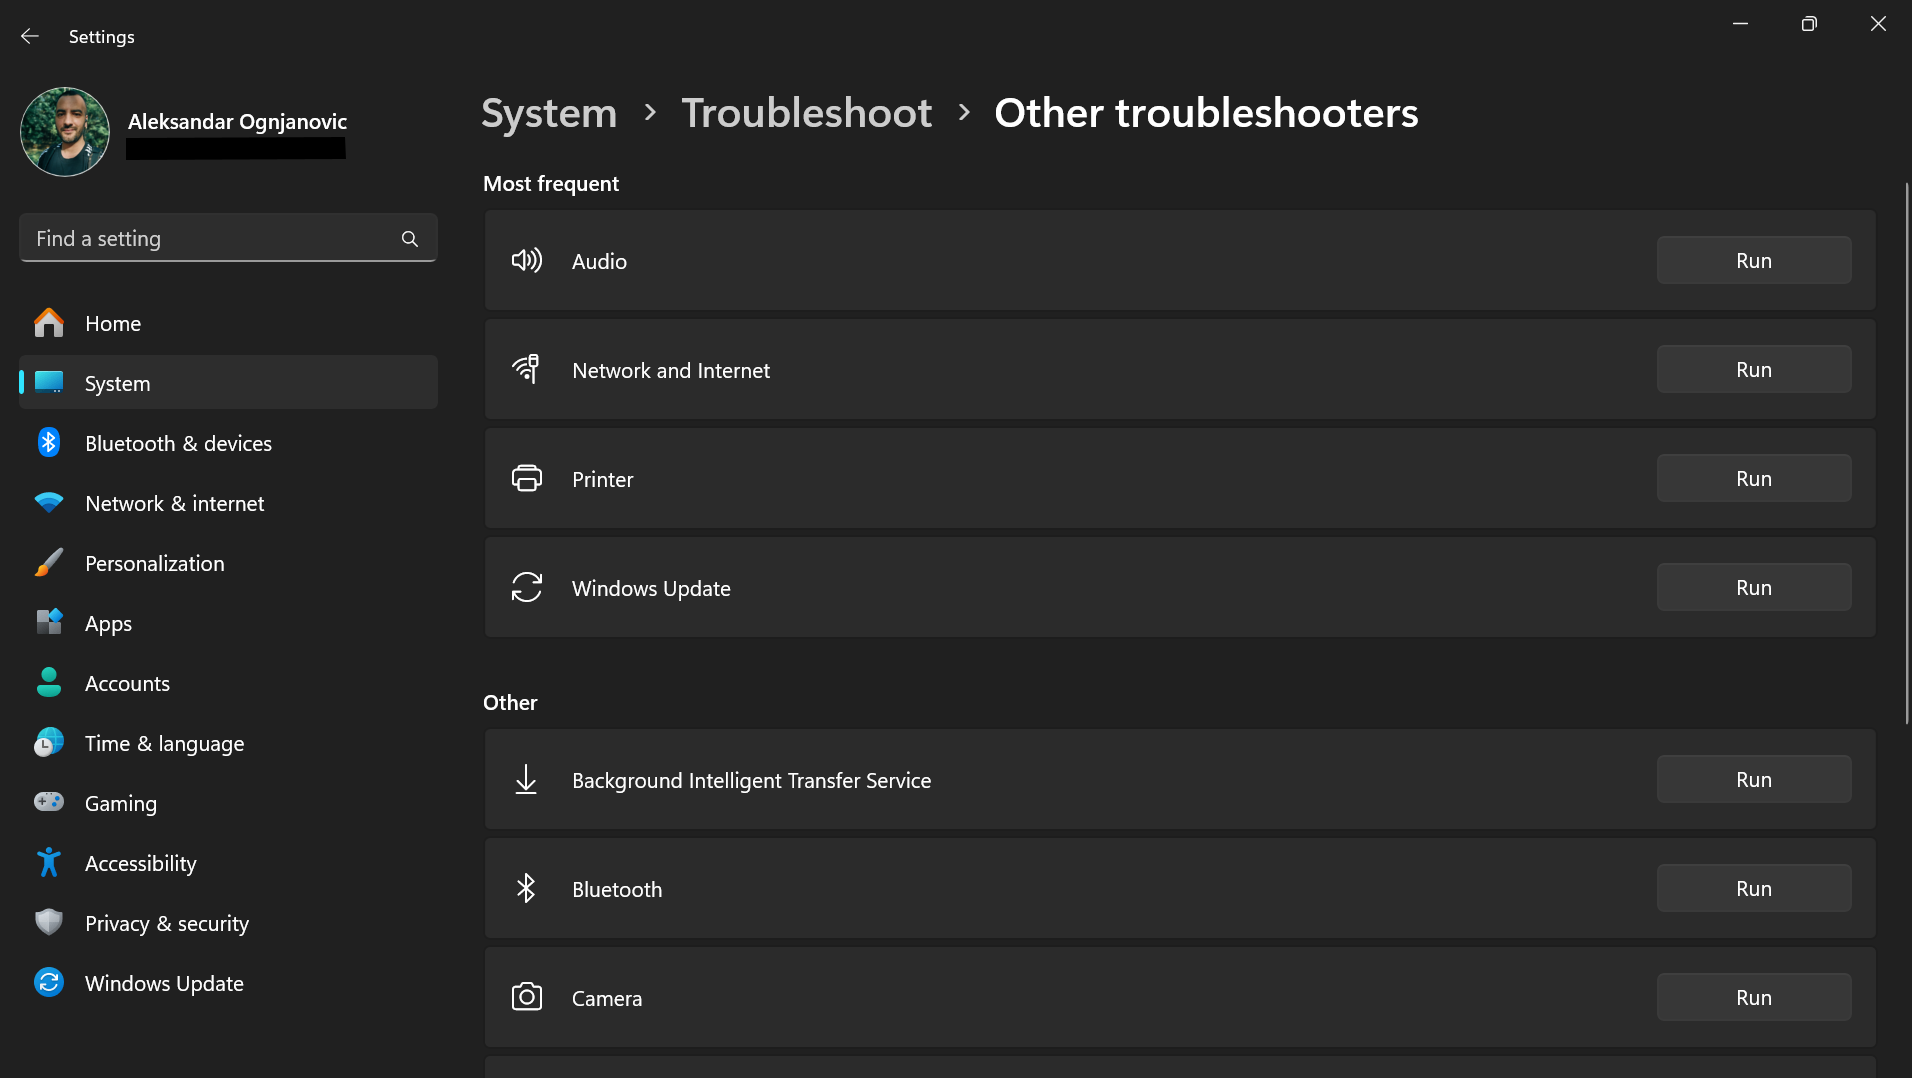Click the Gaming controller icon
The width and height of the screenshot is (1912, 1078).
[48, 803]
